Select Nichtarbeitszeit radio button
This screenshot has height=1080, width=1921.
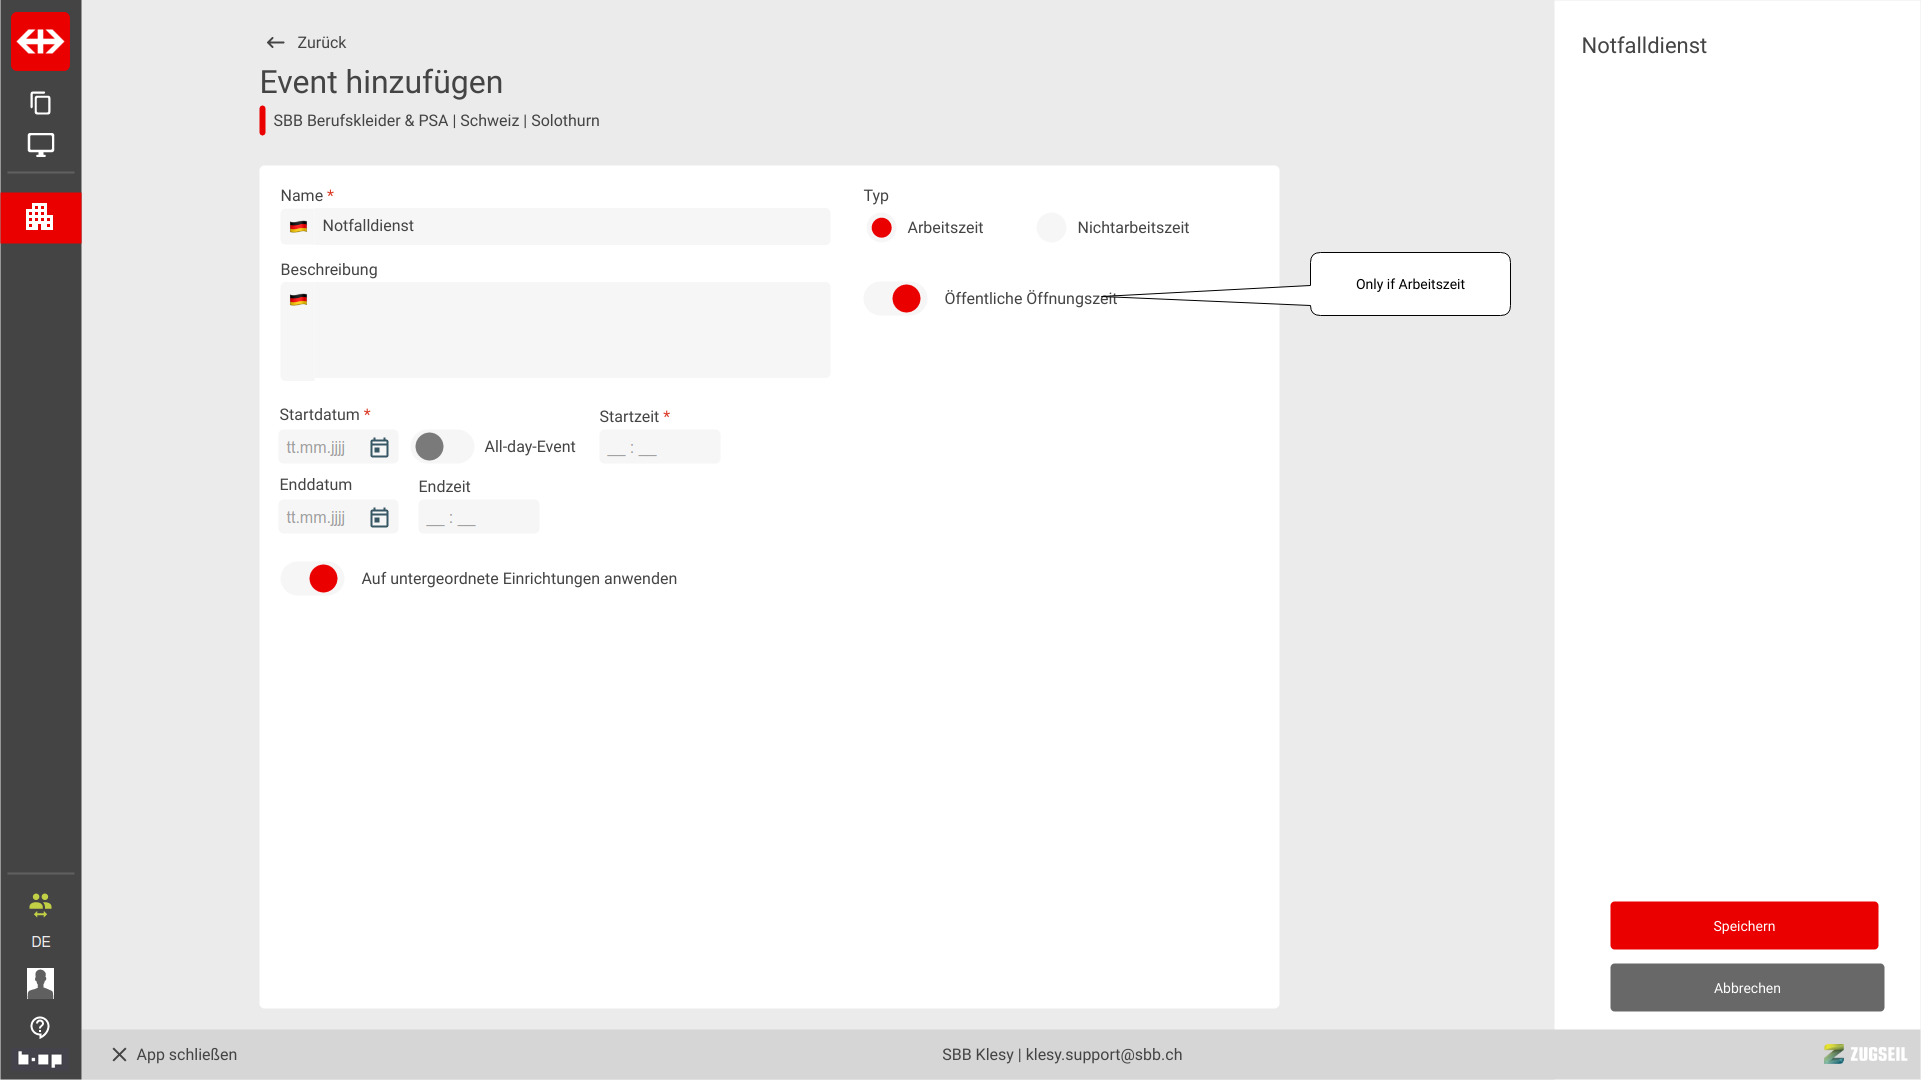pos(1051,228)
